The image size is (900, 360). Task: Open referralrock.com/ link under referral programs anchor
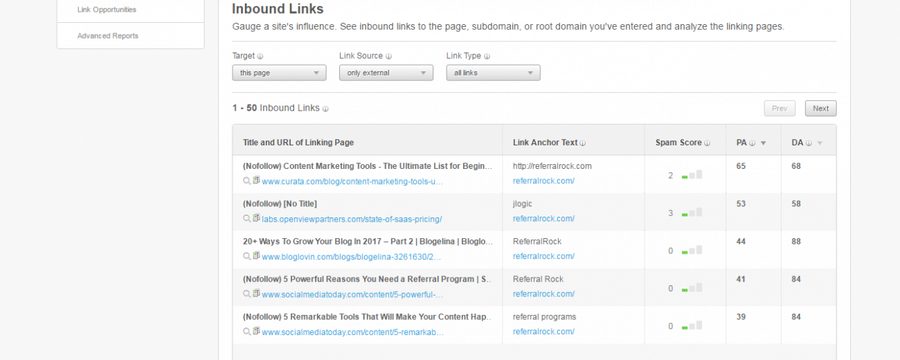pos(544,332)
